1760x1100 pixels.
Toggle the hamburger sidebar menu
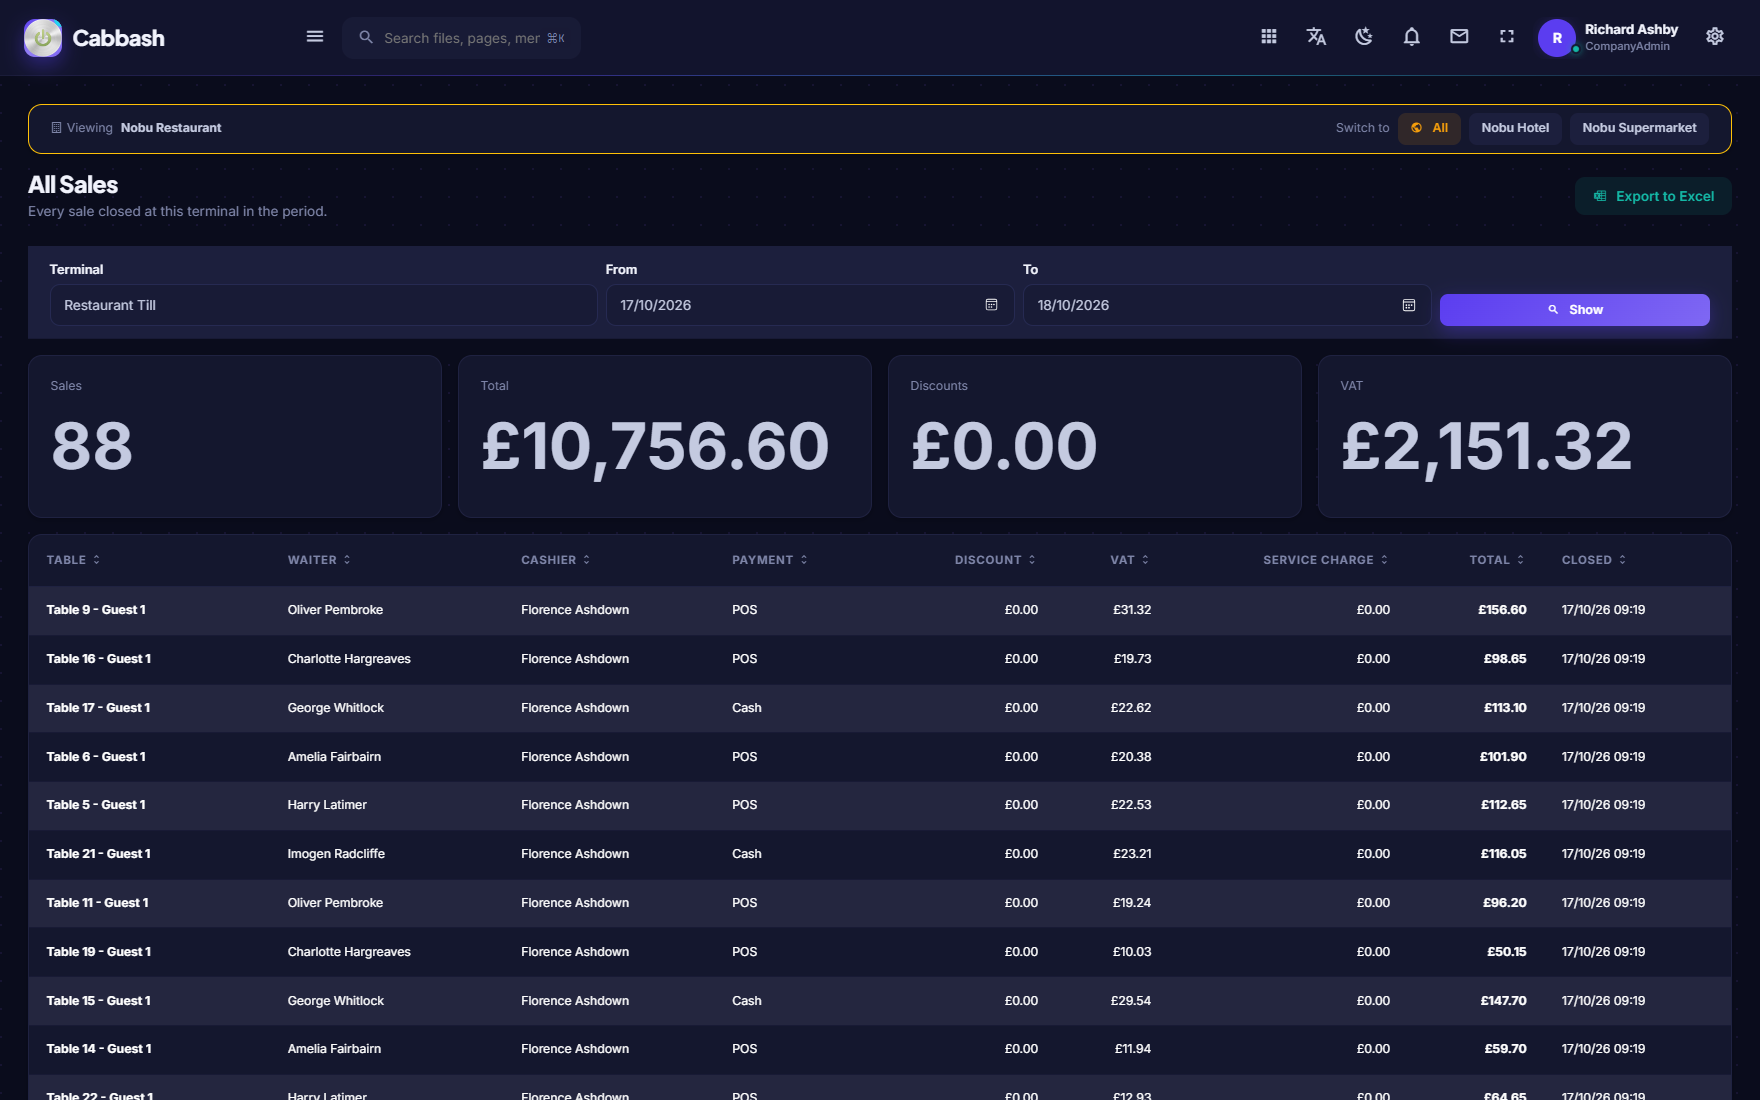tap(315, 37)
